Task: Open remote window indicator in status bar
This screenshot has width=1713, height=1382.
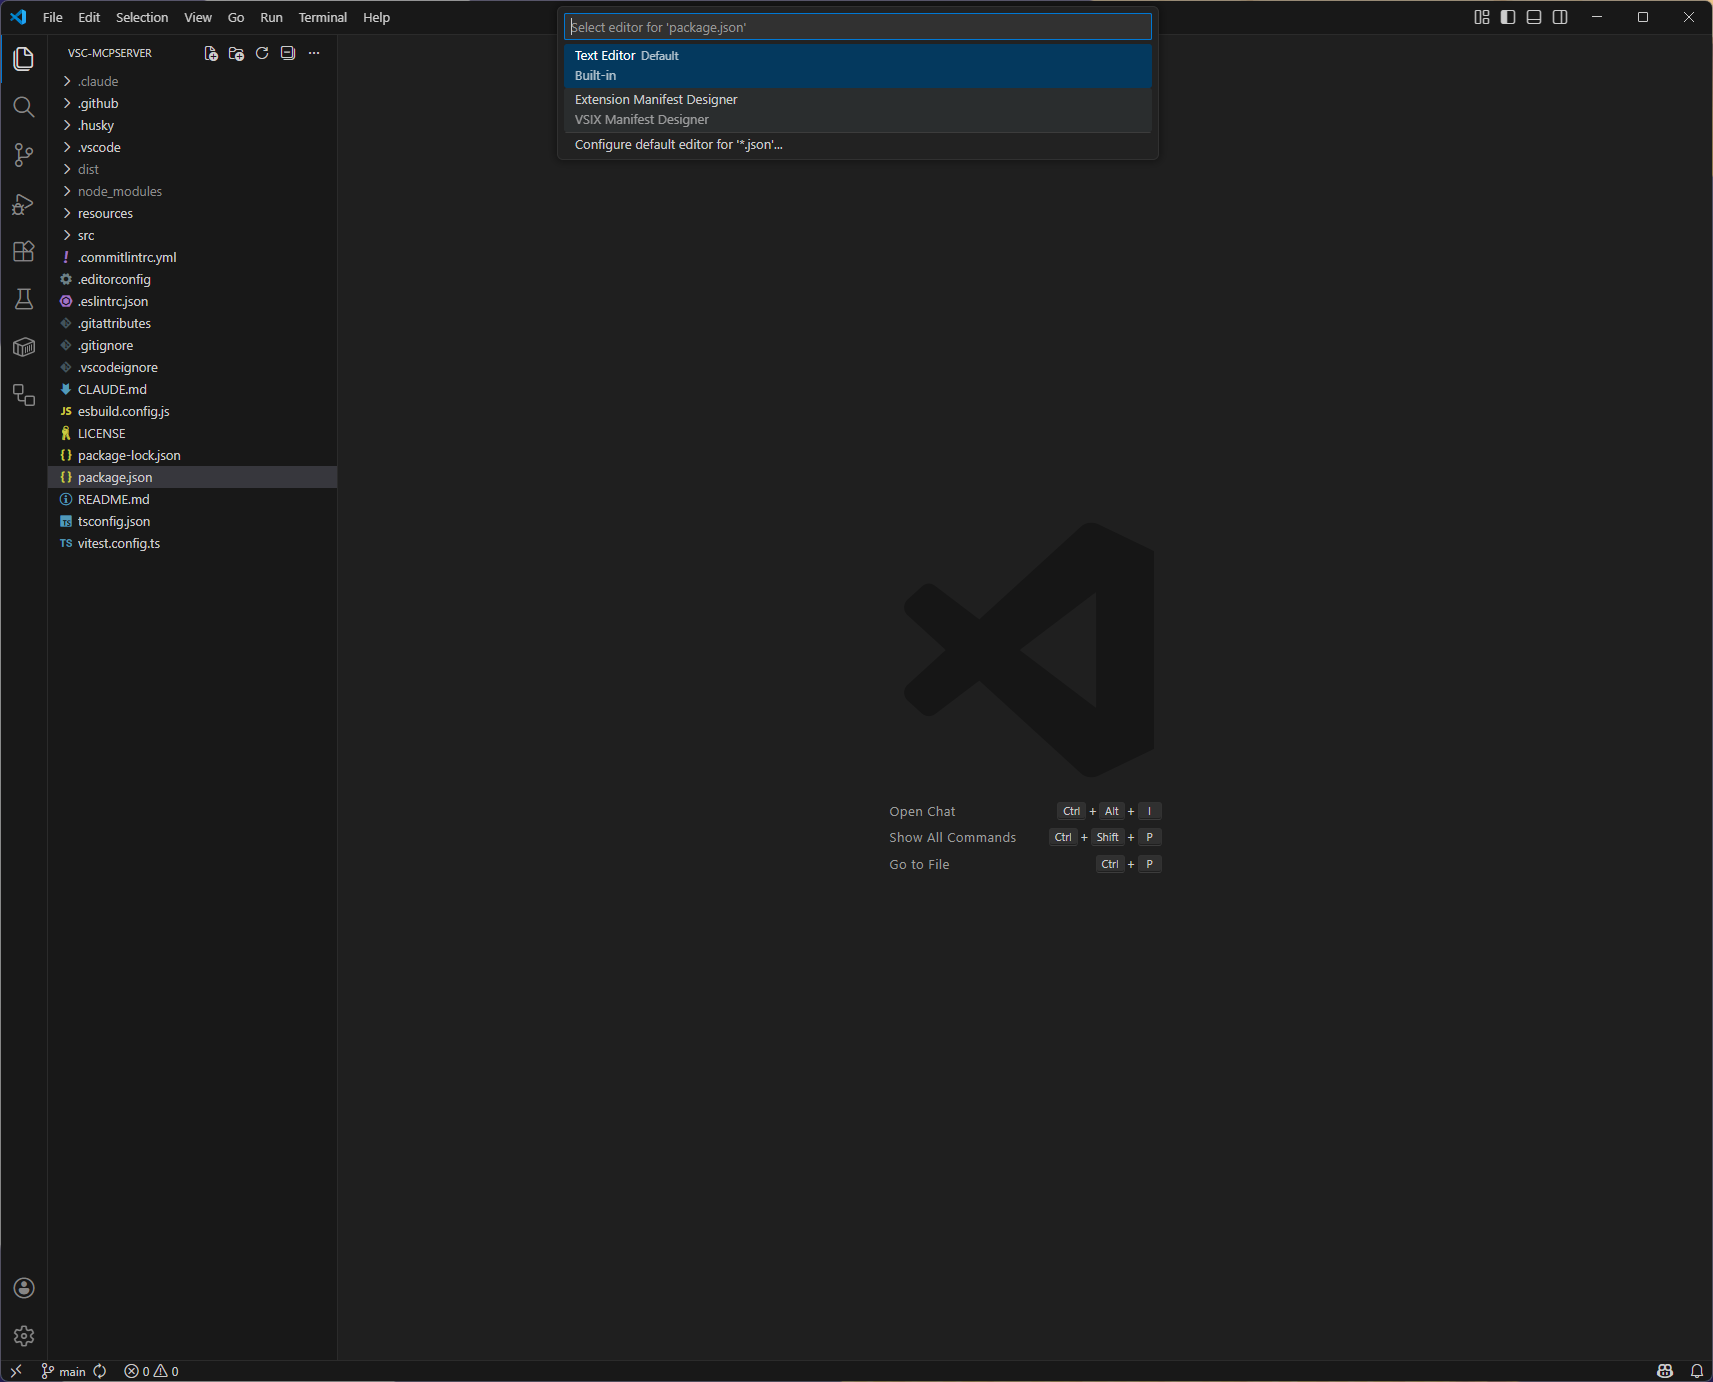Action: 16,1371
